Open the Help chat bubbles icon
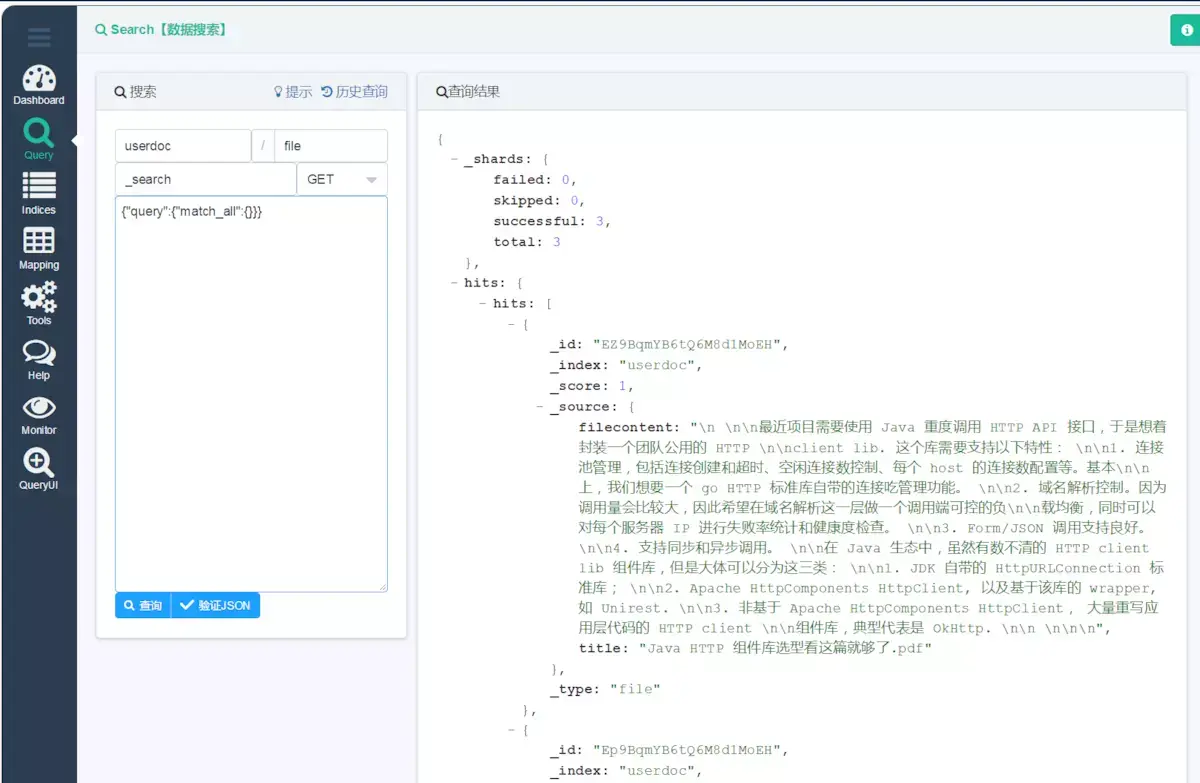This screenshot has width=1200, height=783. [x=39, y=353]
